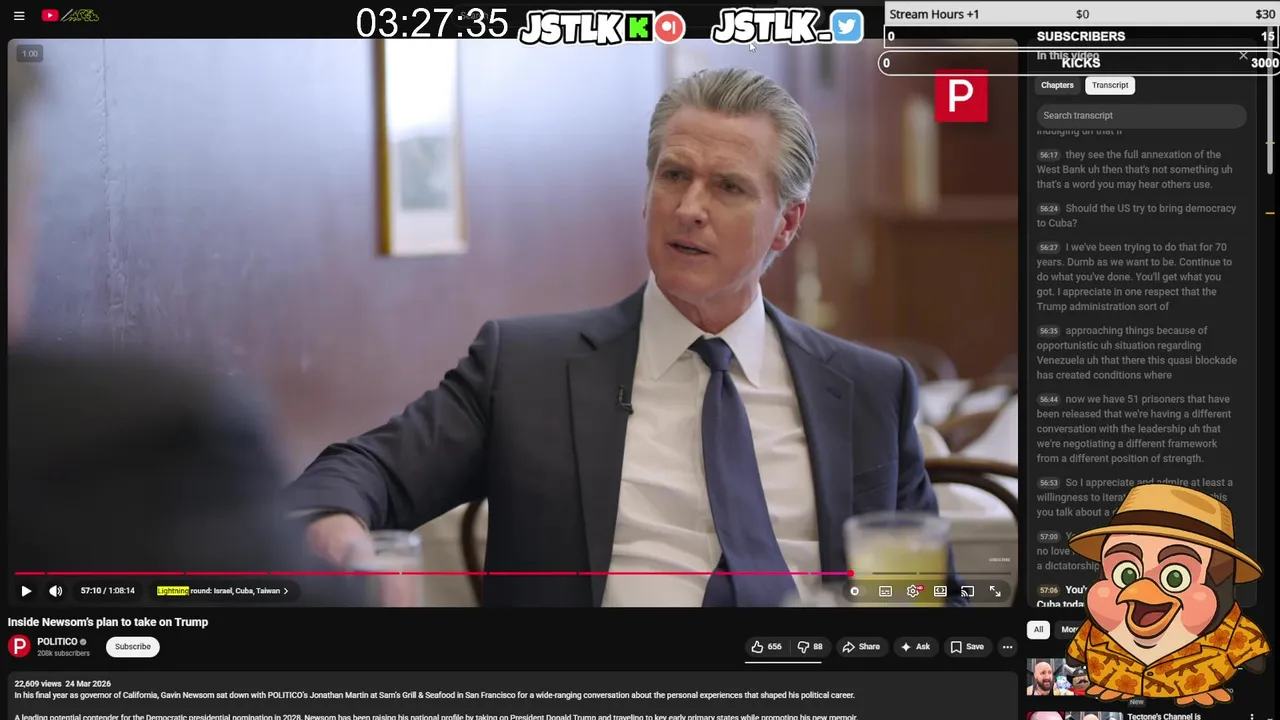The image size is (1280, 720).
Task: Mute the video volume speaker icon
Action: [56, 591]
